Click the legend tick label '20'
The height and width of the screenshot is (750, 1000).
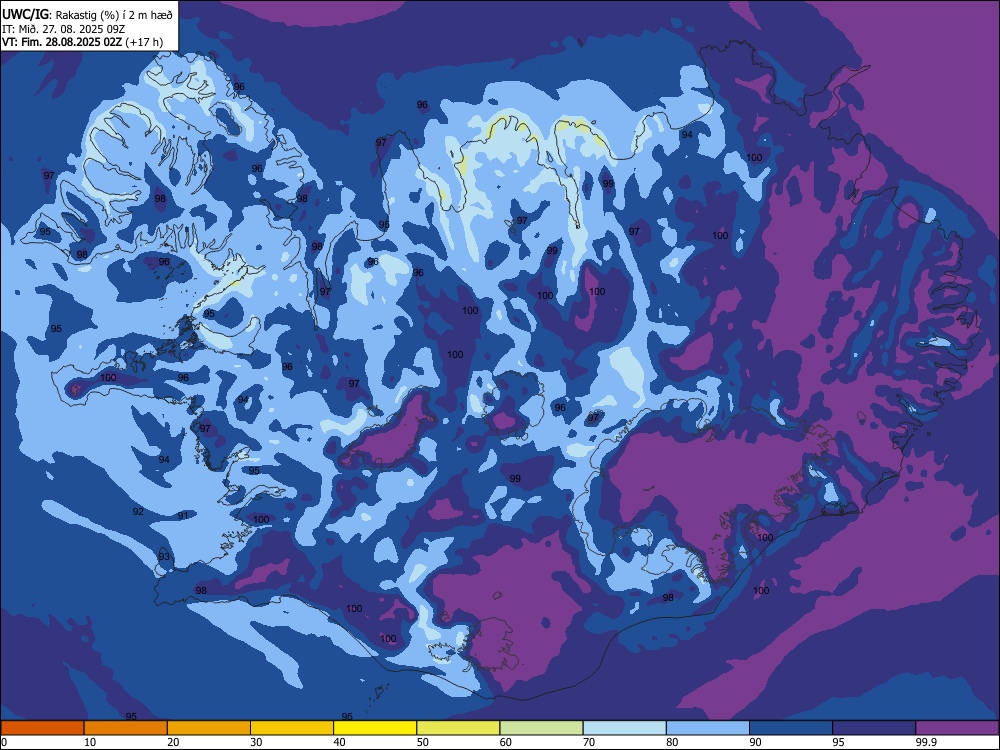click(173, 742)
